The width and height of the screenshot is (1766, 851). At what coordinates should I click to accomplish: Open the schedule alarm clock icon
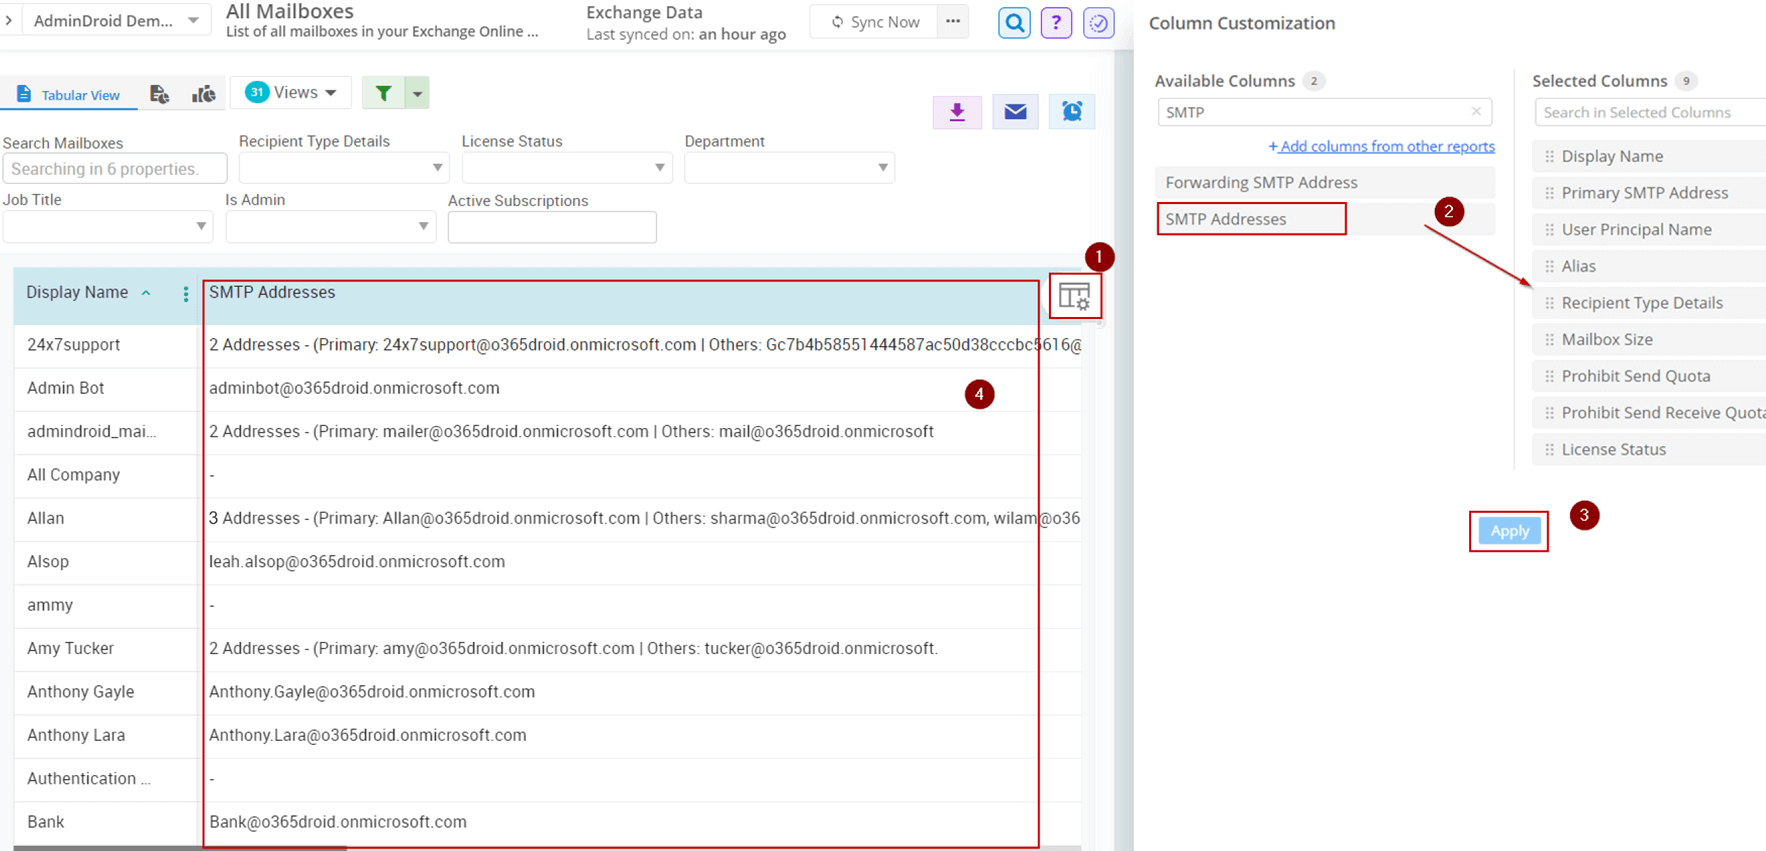pos(1072,112)
